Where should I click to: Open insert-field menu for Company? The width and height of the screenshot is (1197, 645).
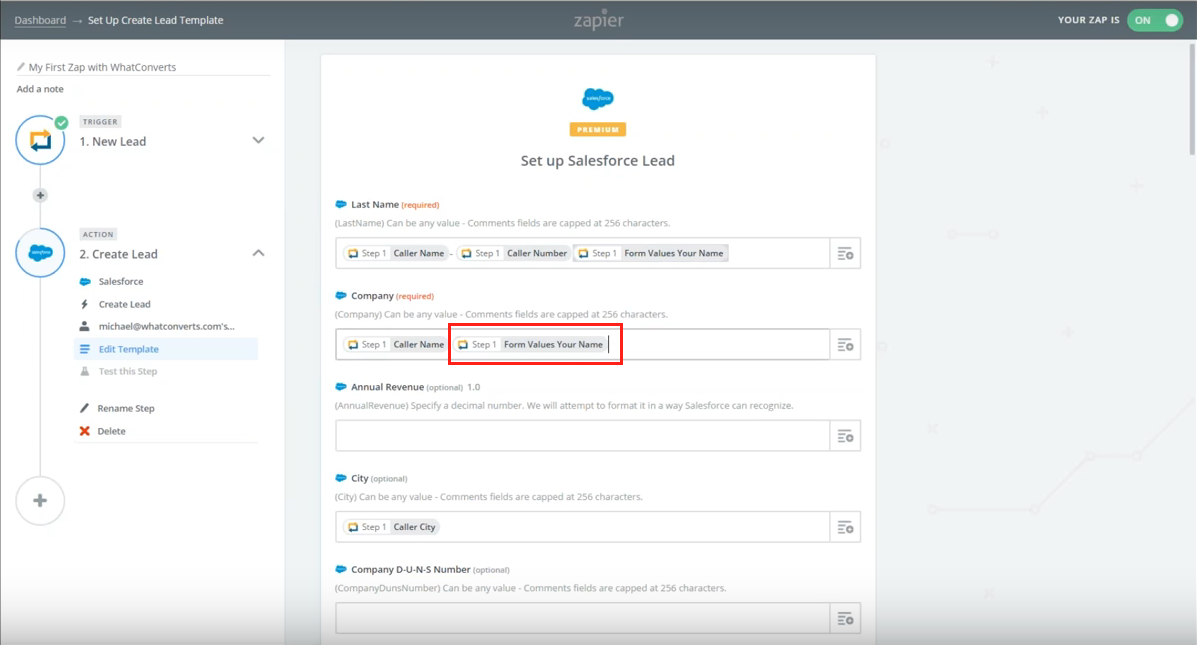(845, 345)
